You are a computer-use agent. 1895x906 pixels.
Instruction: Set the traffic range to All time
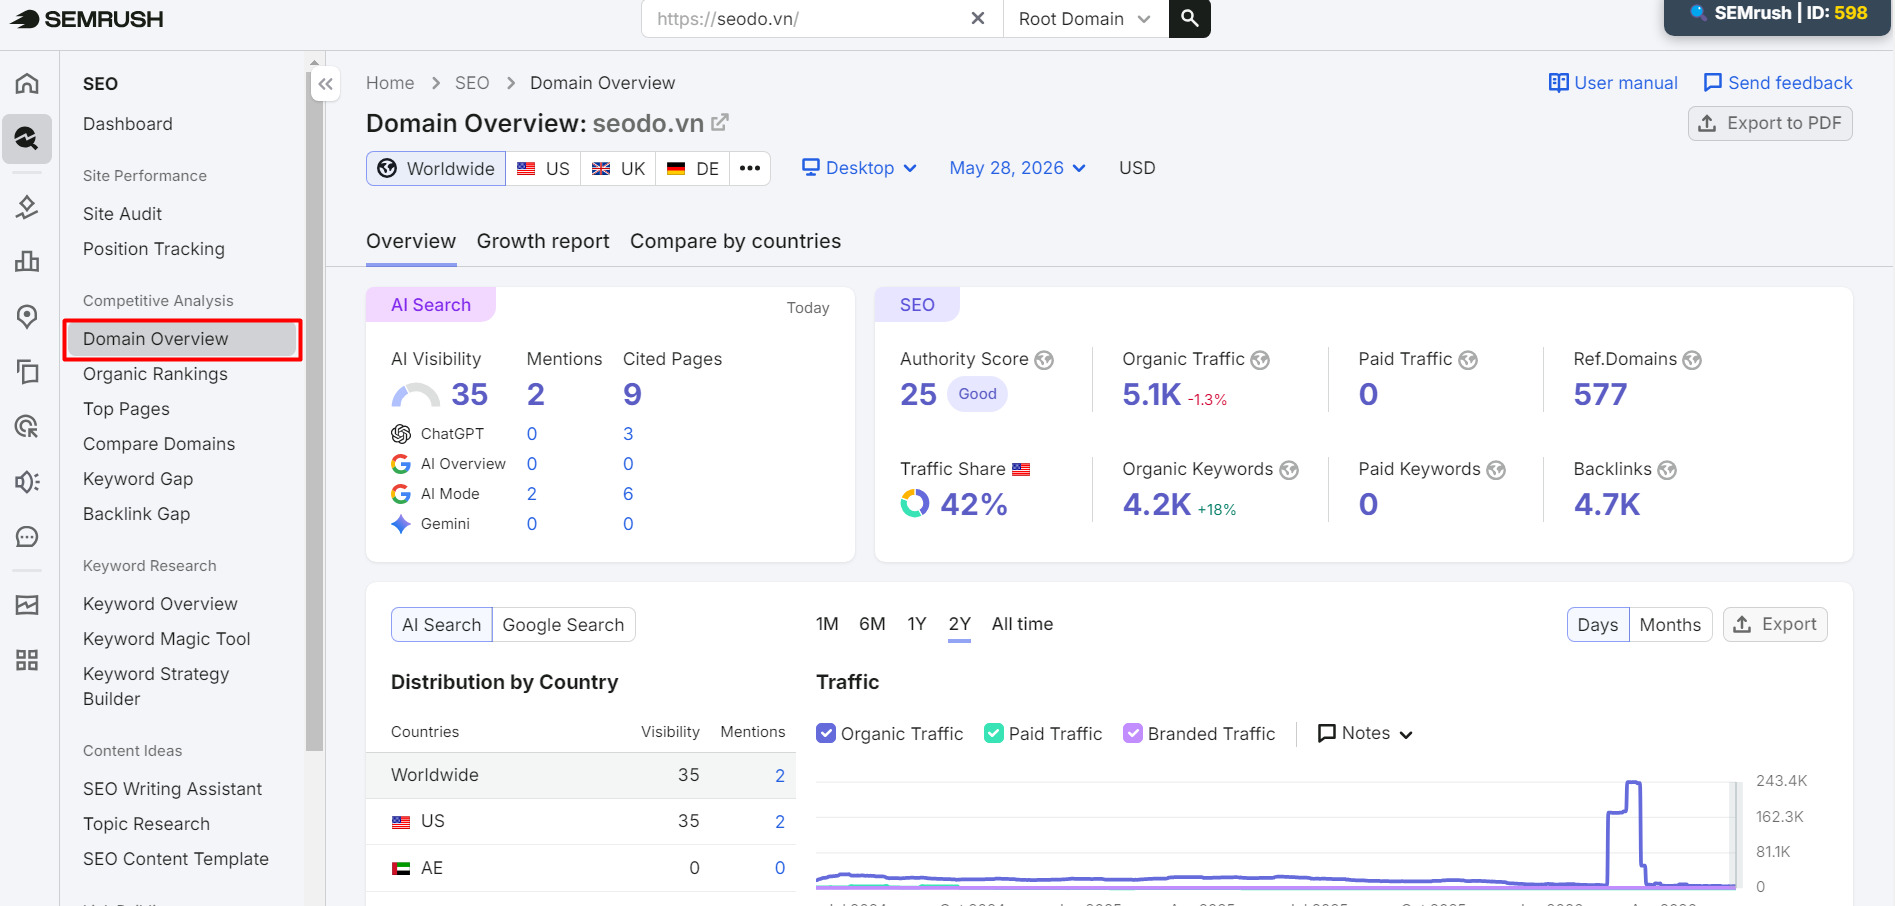pyautogui.click(x=1022, y=624)
